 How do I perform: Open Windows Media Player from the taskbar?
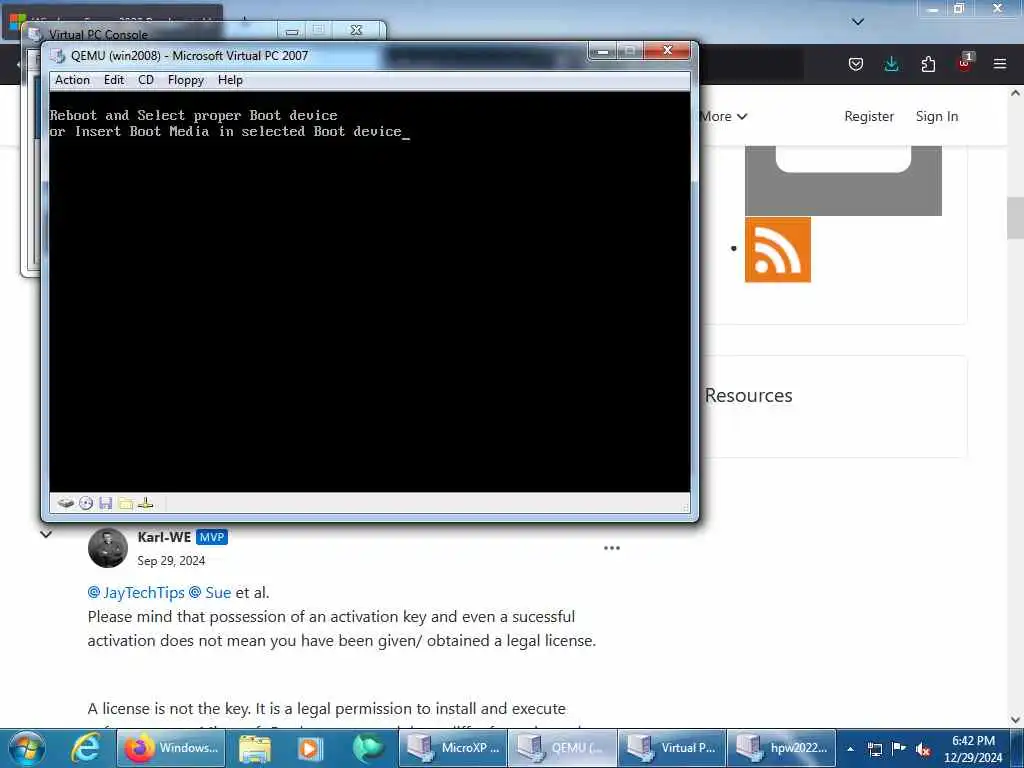pyautogui.click(x=310, y=748)
